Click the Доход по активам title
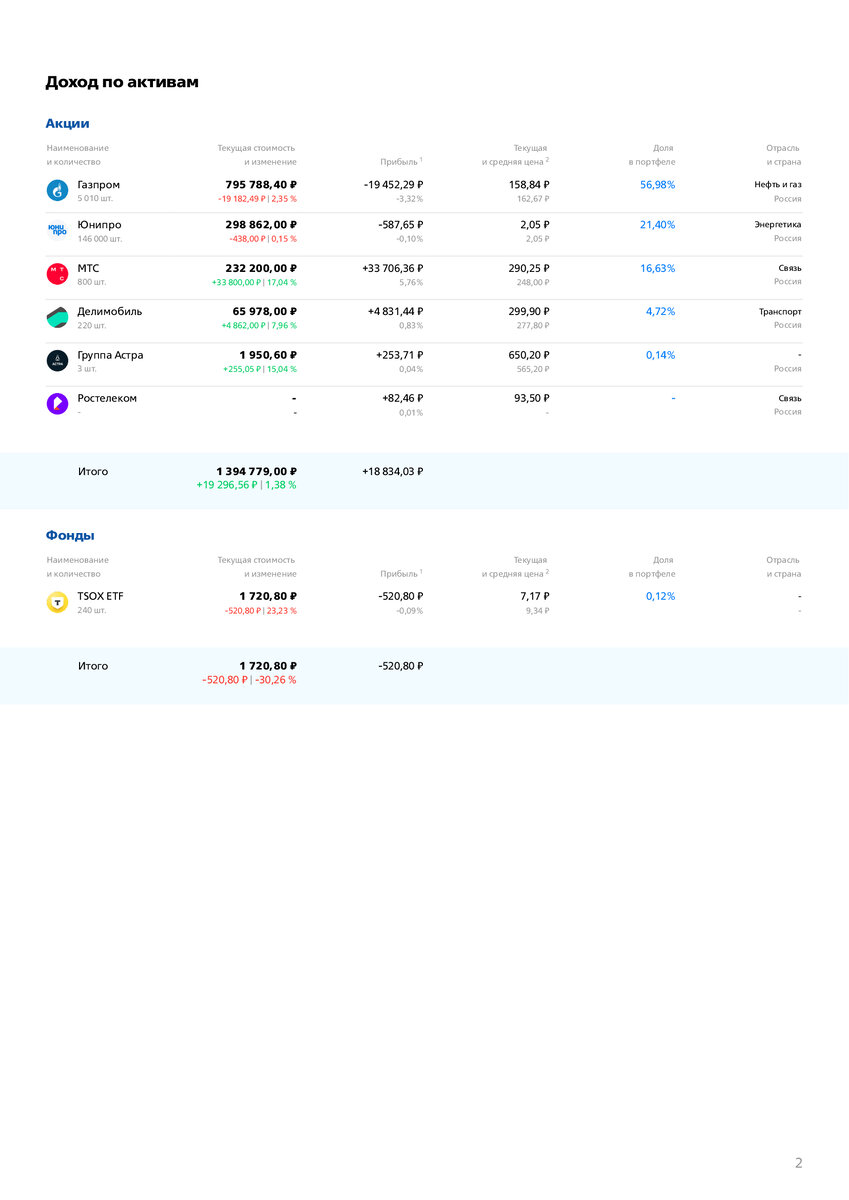The height and width of the screenshot is (1200, 849). coord(122,82)
